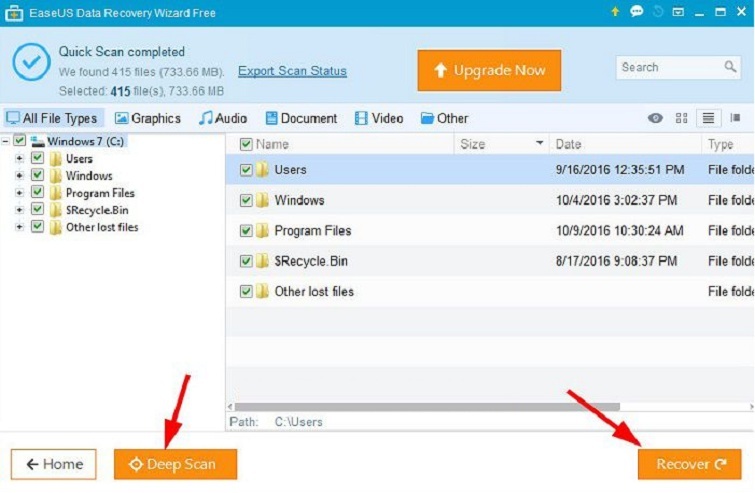Image resolution: width=755 pixels, height=493 pixels.
Task: Sort by the Date column header
Action: [568, 144]
